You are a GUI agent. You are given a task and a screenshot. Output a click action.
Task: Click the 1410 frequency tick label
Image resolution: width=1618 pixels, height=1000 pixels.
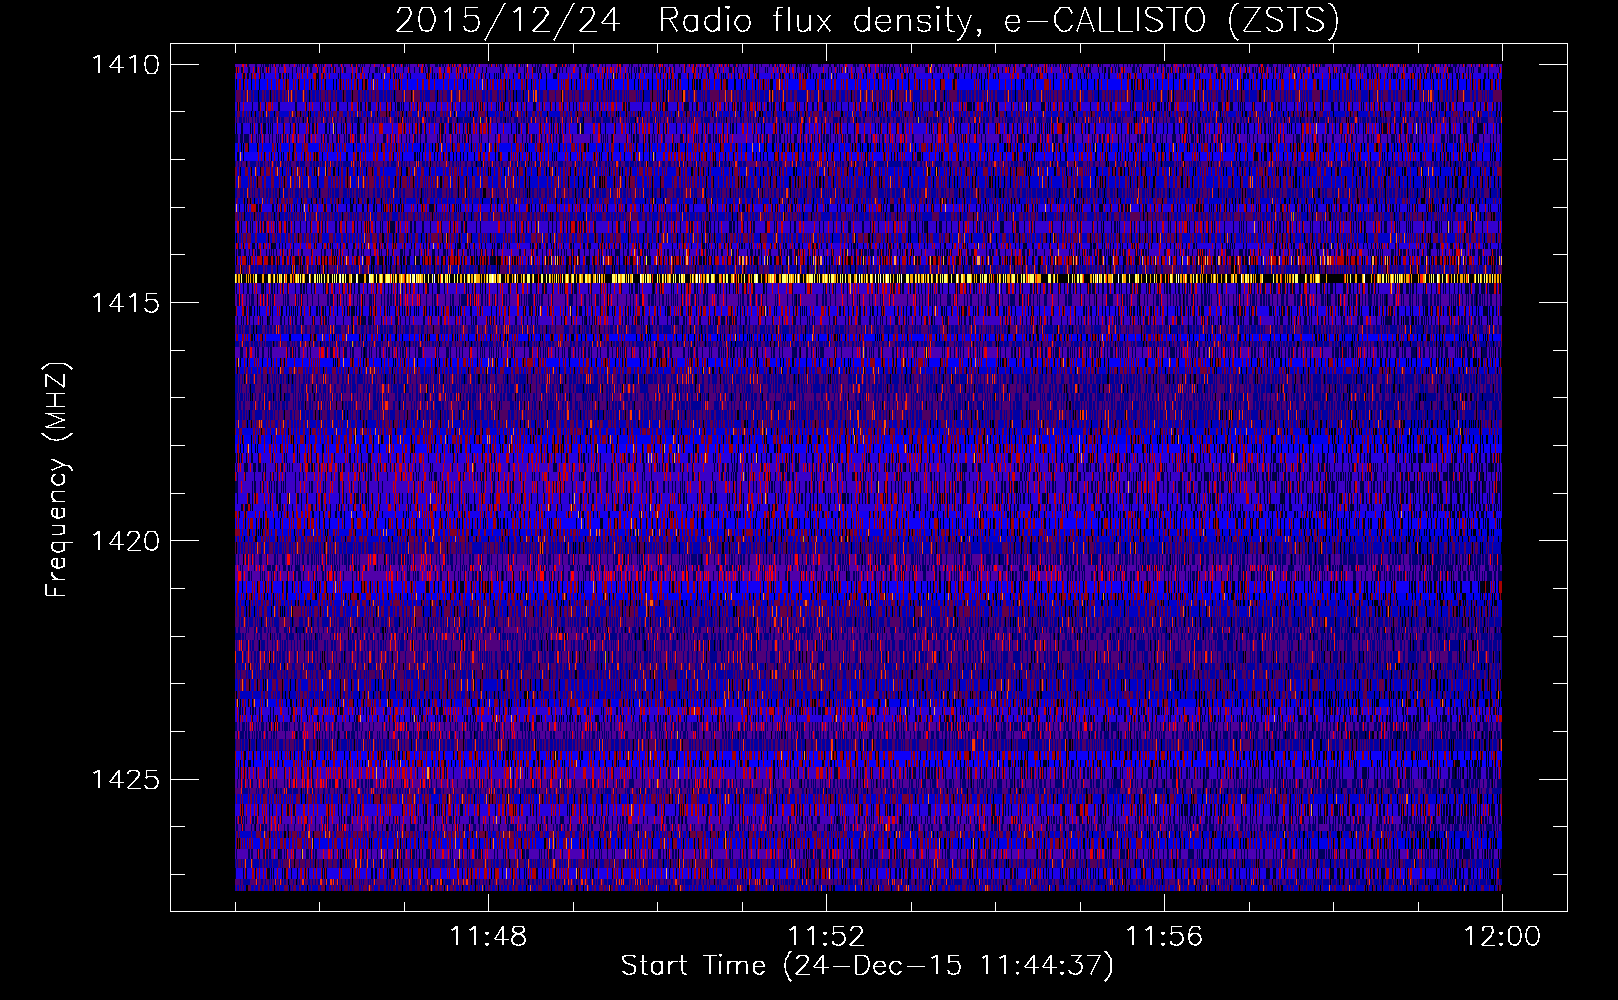[125, 65]
